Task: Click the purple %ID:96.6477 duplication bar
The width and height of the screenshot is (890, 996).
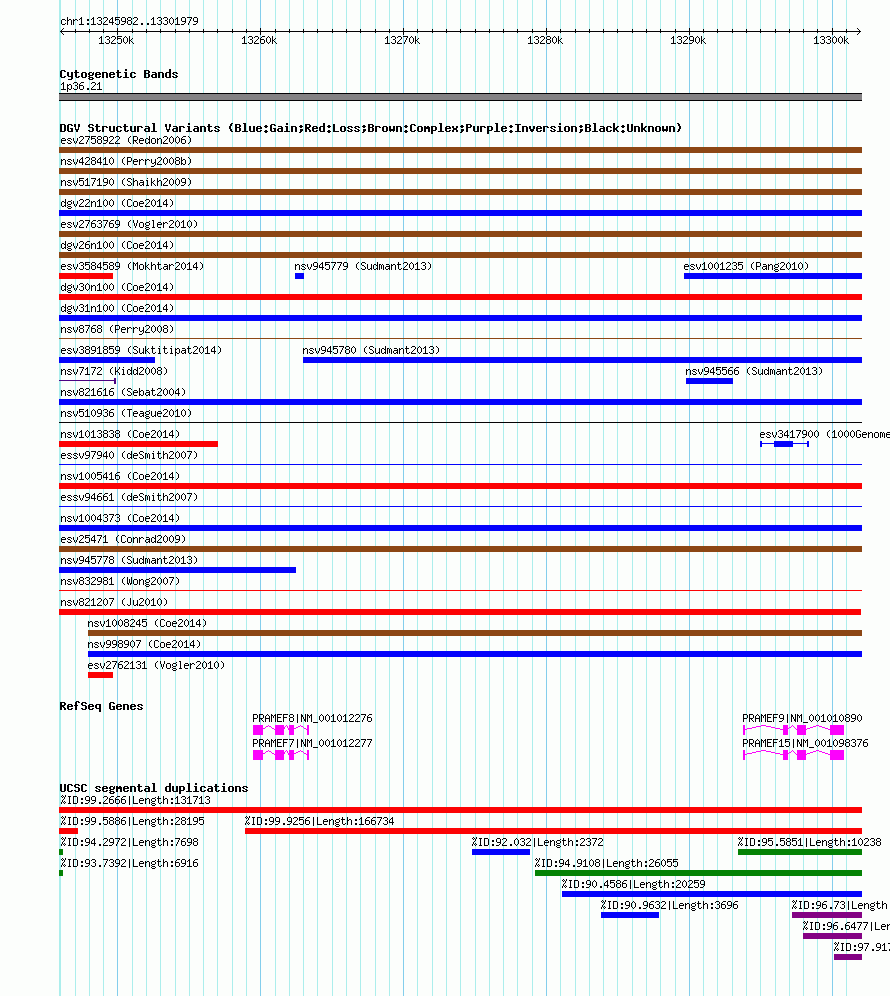Action: click(x=832, y=936)
